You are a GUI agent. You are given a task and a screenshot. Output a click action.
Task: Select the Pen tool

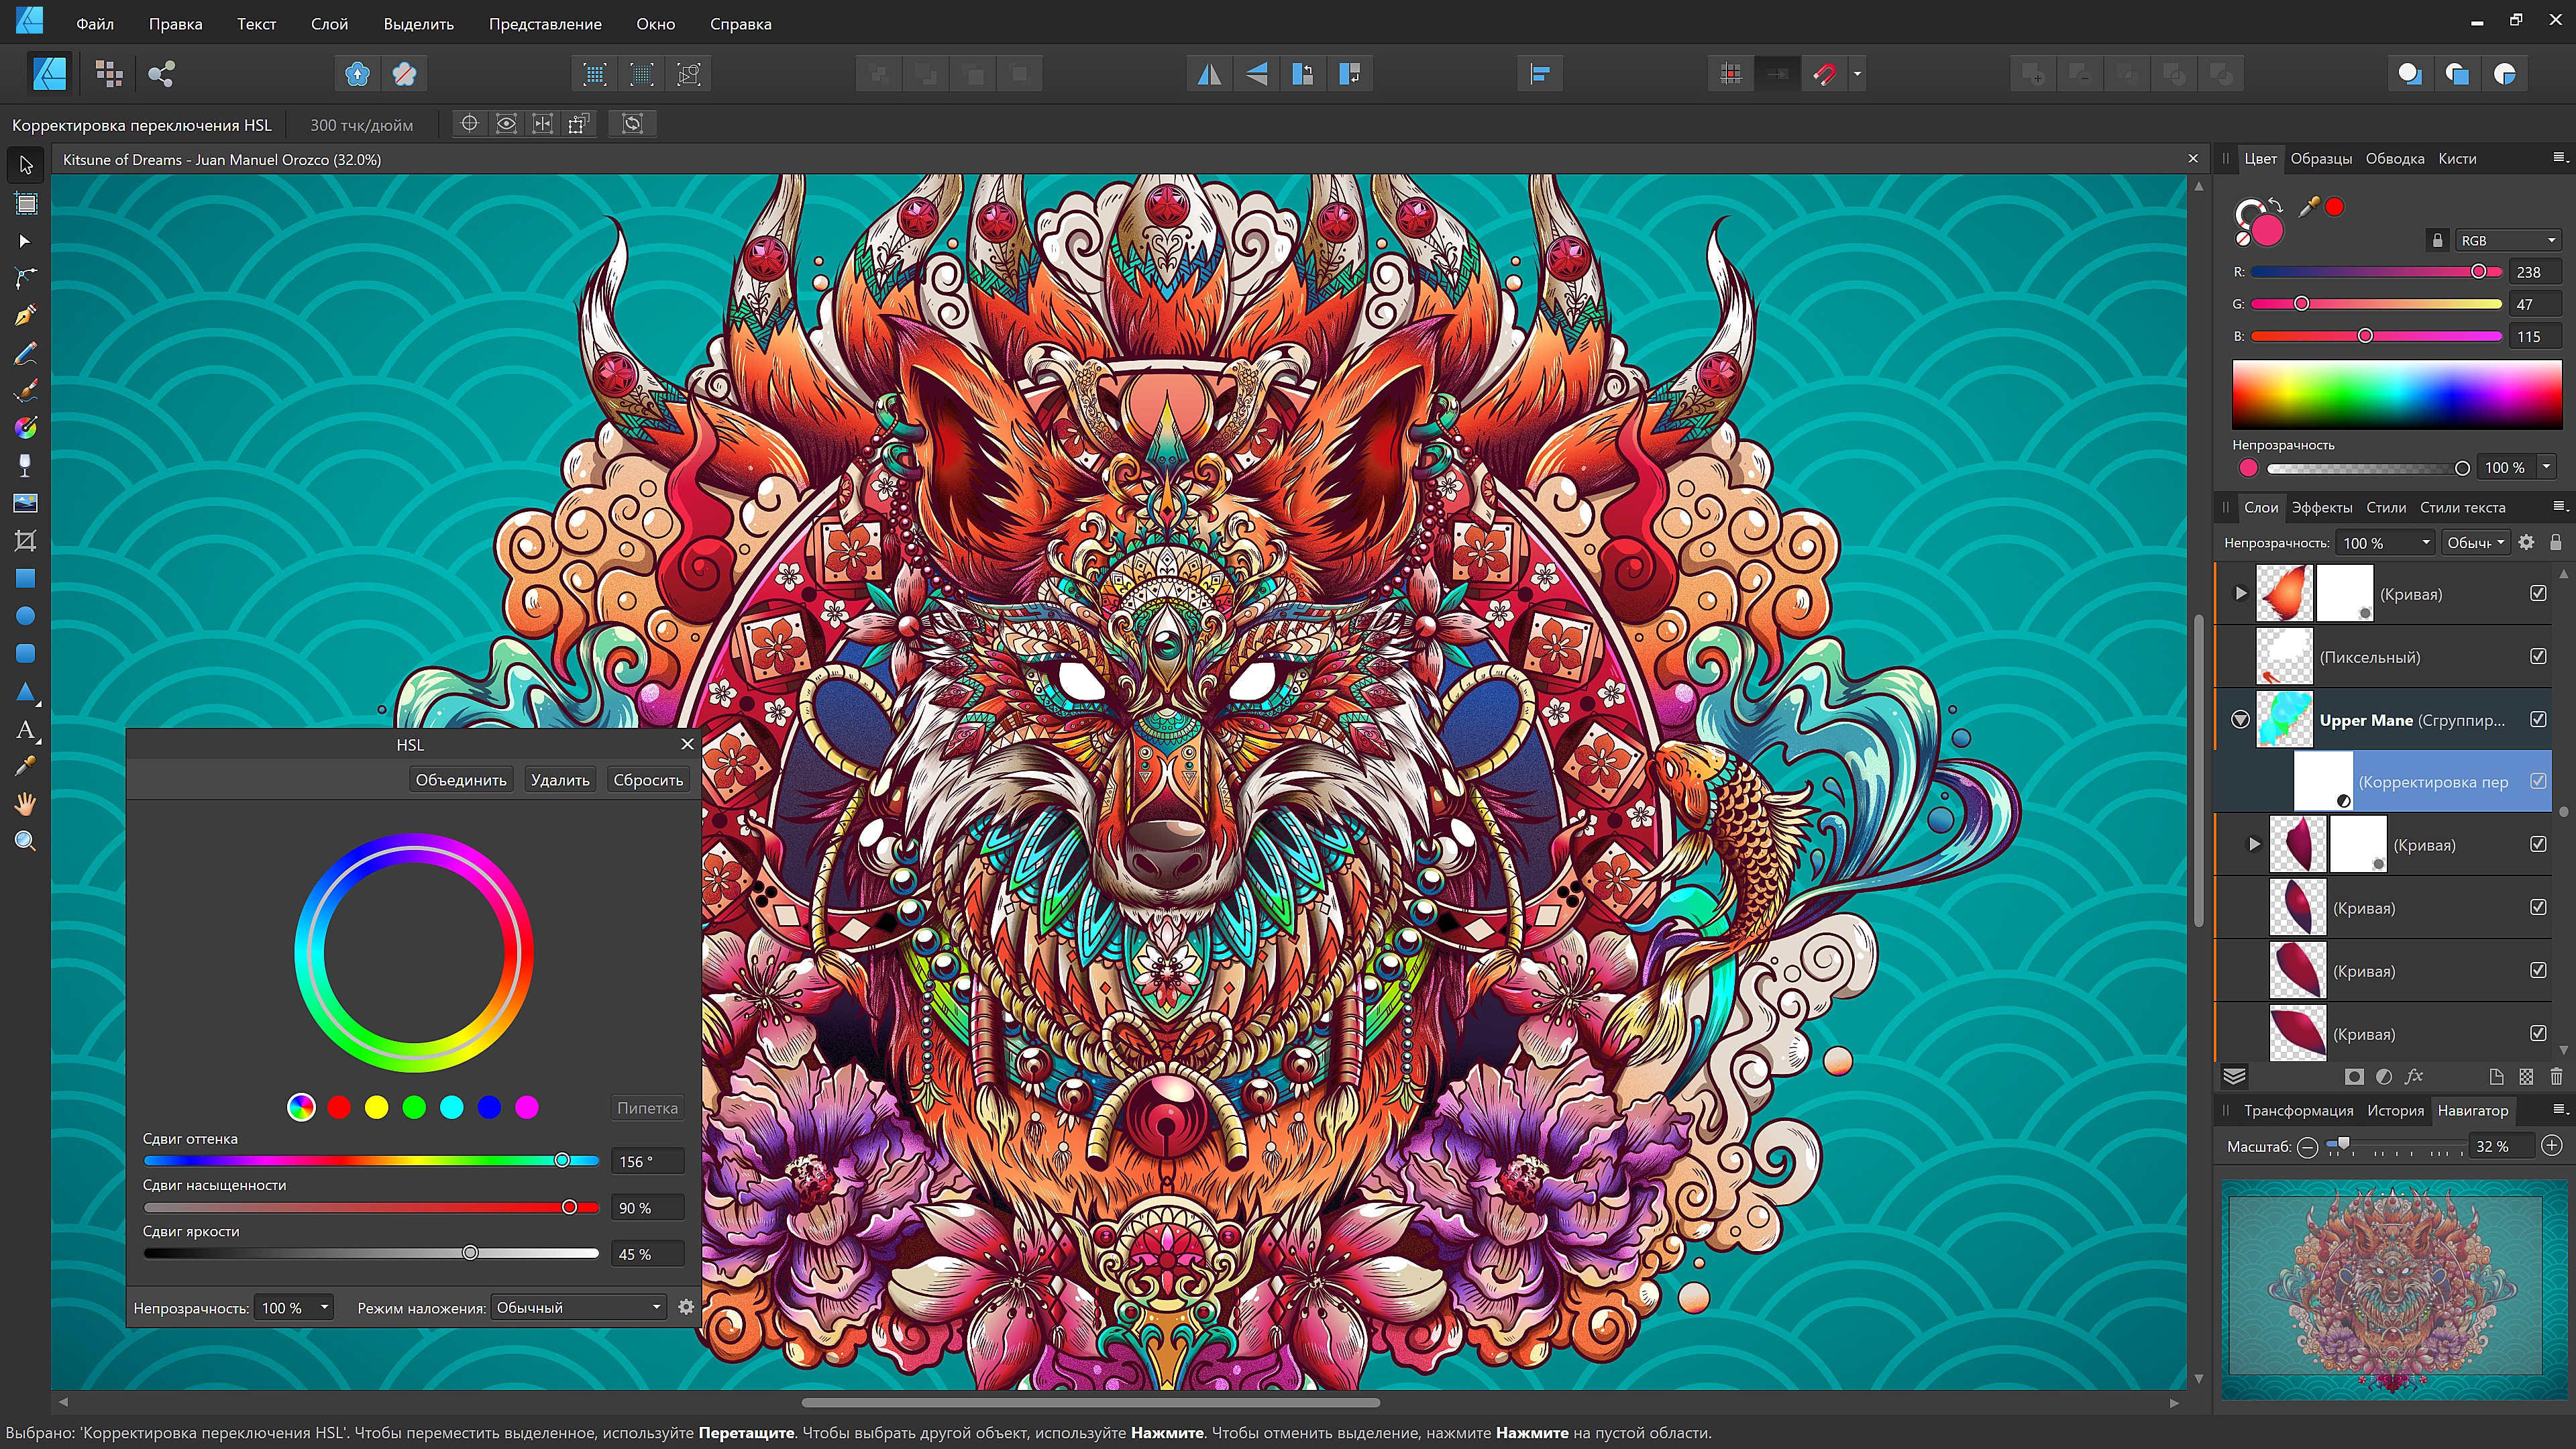26,316
